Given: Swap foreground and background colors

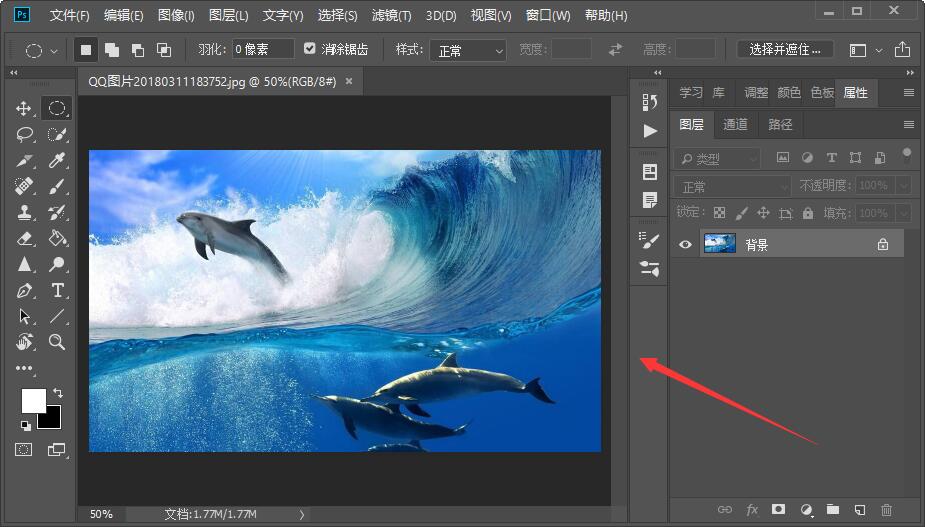Looking at the screenshot, I should (x=58, y=392).
